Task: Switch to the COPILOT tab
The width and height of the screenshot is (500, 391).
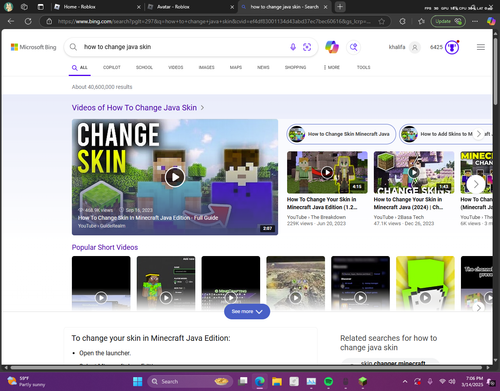Action: 112,67
